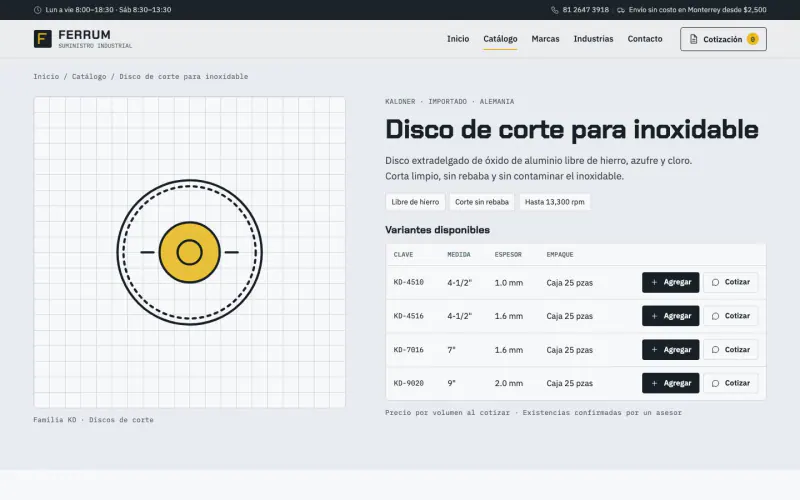Go to the Inicio nav item
This screenshot has height=500, width=800.
tap(458, 39)
